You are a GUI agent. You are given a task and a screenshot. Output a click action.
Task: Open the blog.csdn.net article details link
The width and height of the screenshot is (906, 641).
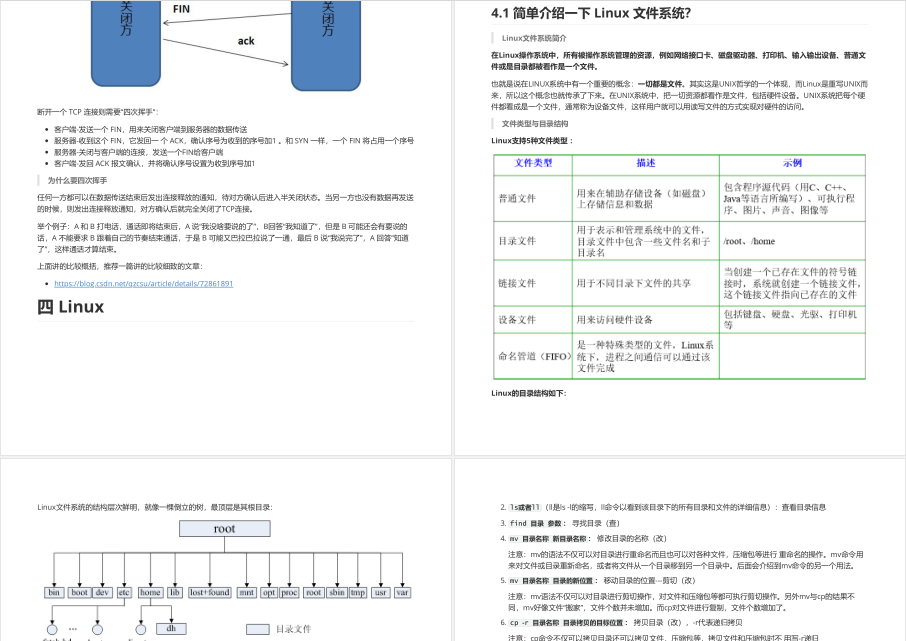143,284
